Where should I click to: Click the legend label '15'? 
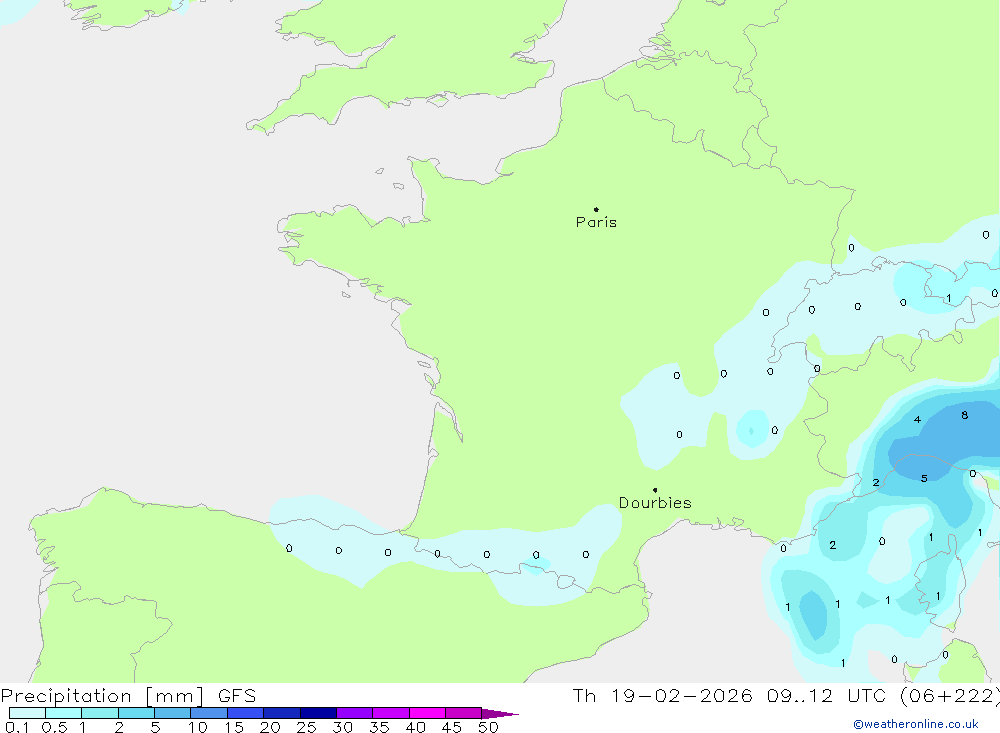234,727
